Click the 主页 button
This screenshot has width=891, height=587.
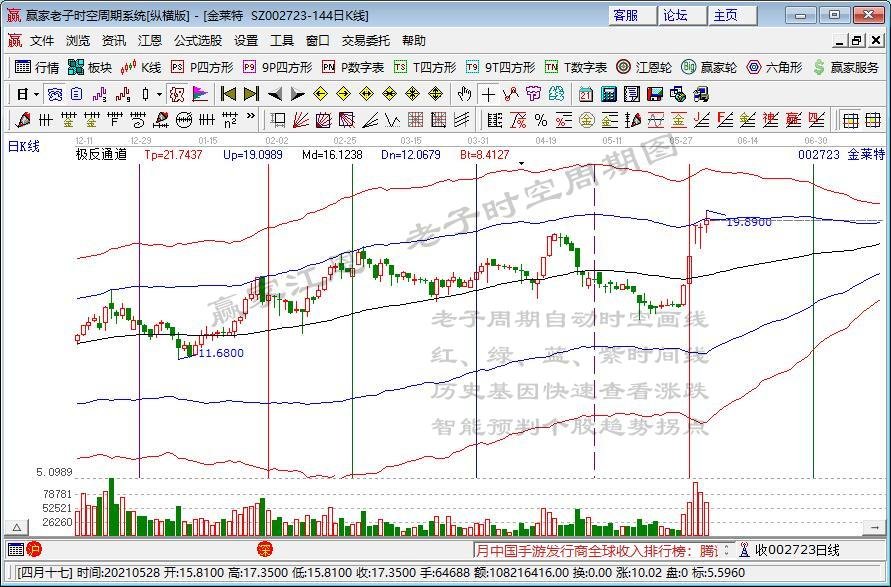[732, 15]
